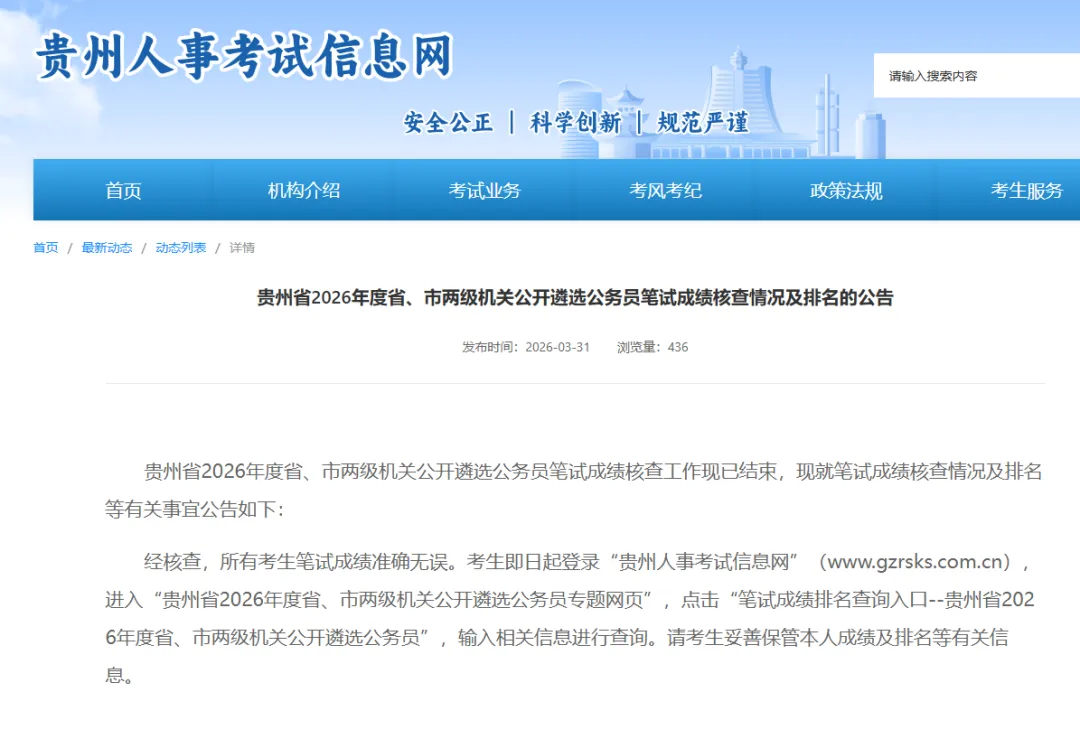1080x739 pixels.
Task: Click the 浏览量 view count text
Action: pyautogui.click(x=652, y=348)
